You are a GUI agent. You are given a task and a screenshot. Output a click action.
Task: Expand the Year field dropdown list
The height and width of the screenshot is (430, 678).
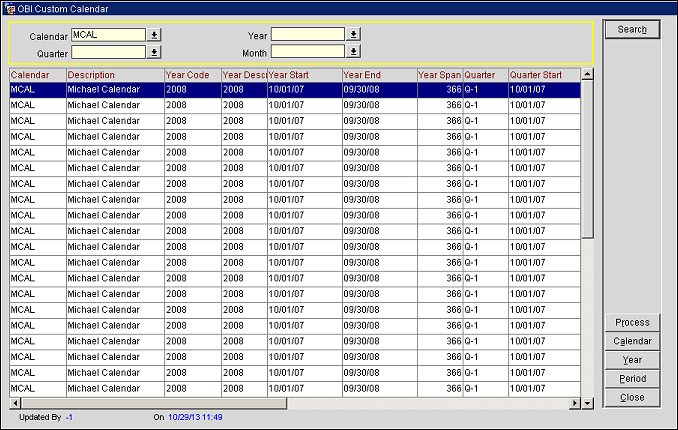pyautogui.click(x=354, y=34)
